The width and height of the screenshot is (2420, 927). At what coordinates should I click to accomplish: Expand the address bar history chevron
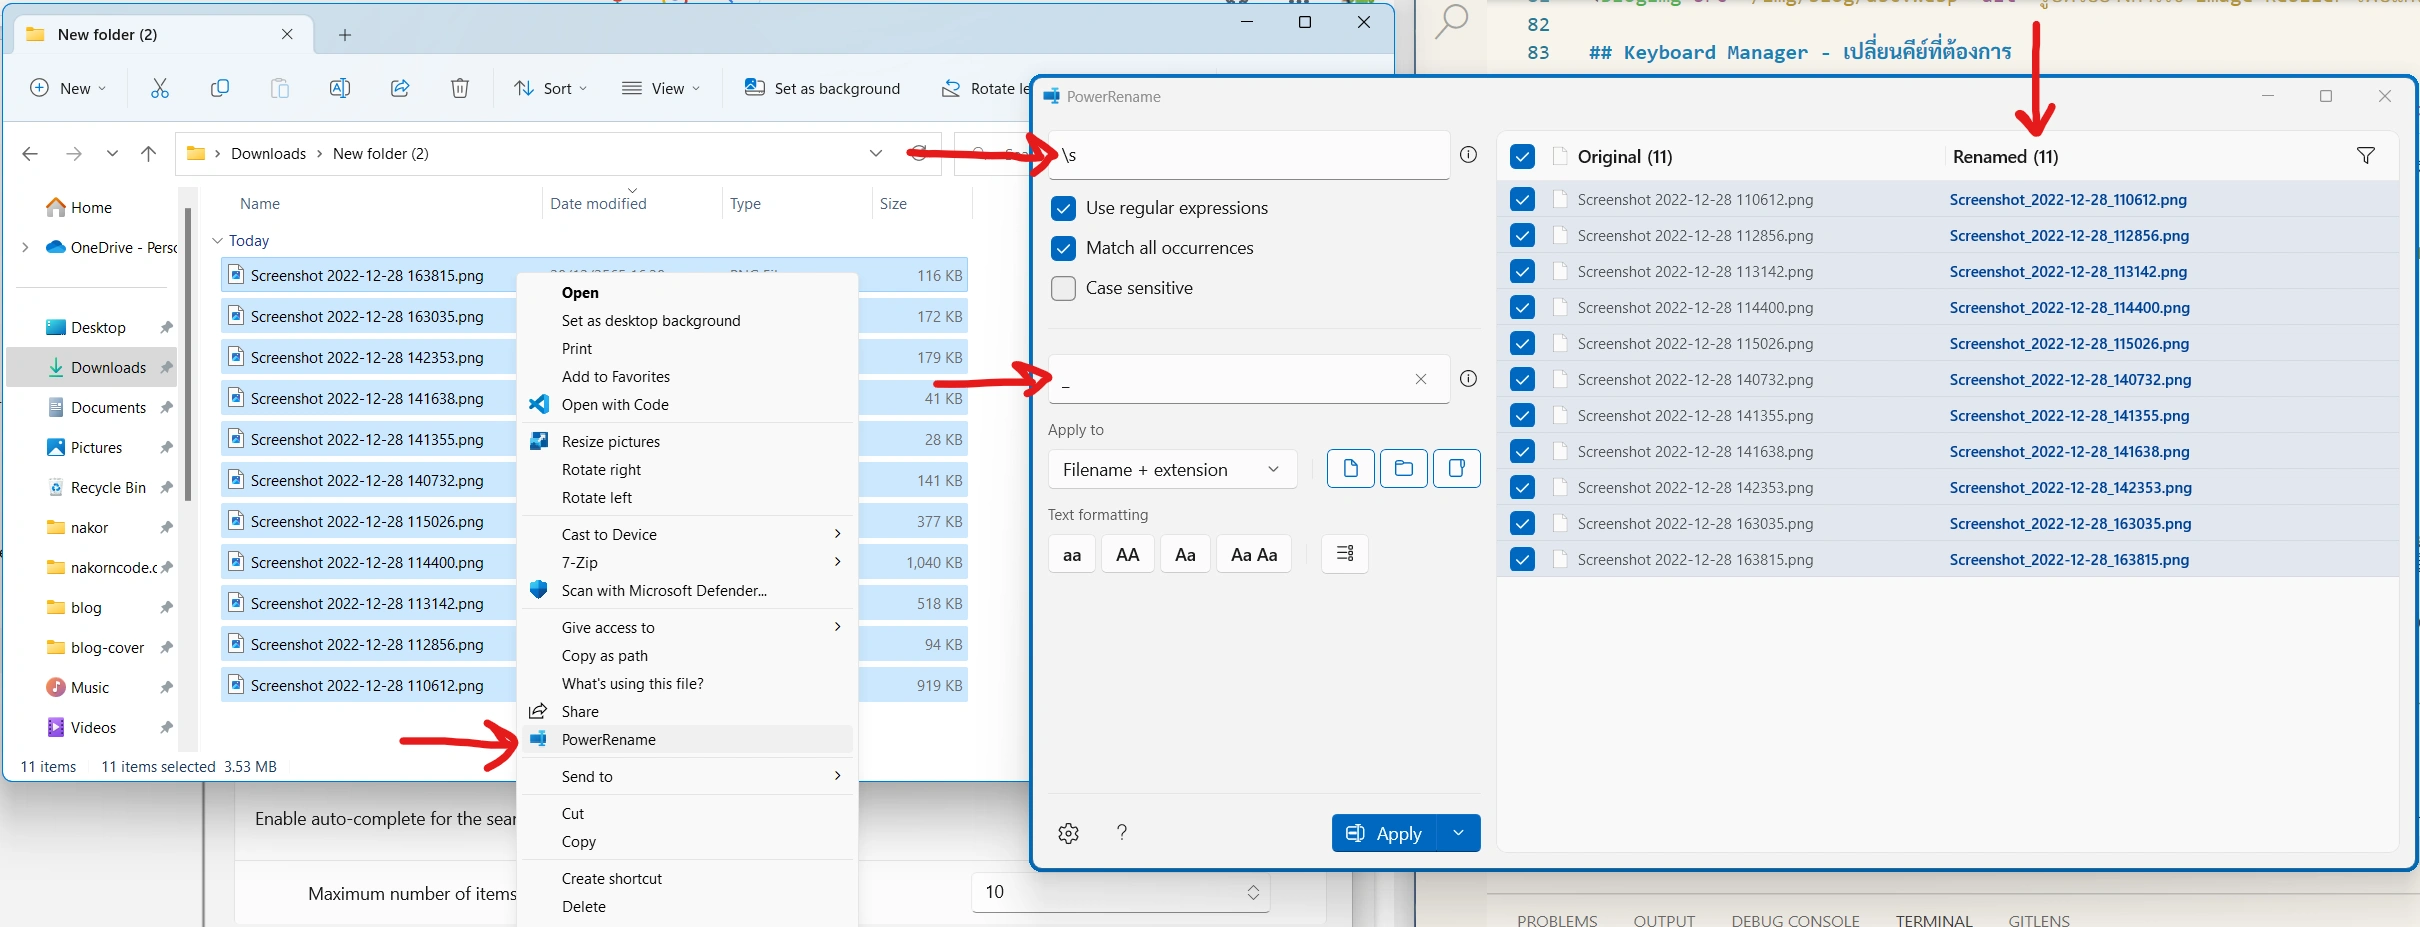click(876, 153)
